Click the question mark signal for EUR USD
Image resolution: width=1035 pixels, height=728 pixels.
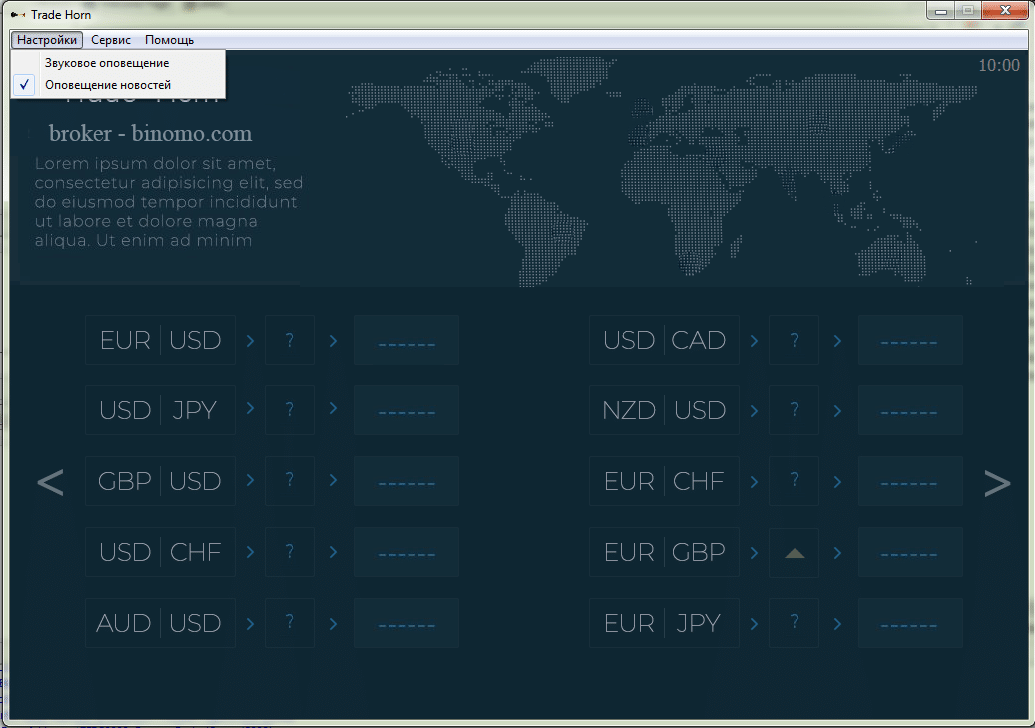click(290, 341)
